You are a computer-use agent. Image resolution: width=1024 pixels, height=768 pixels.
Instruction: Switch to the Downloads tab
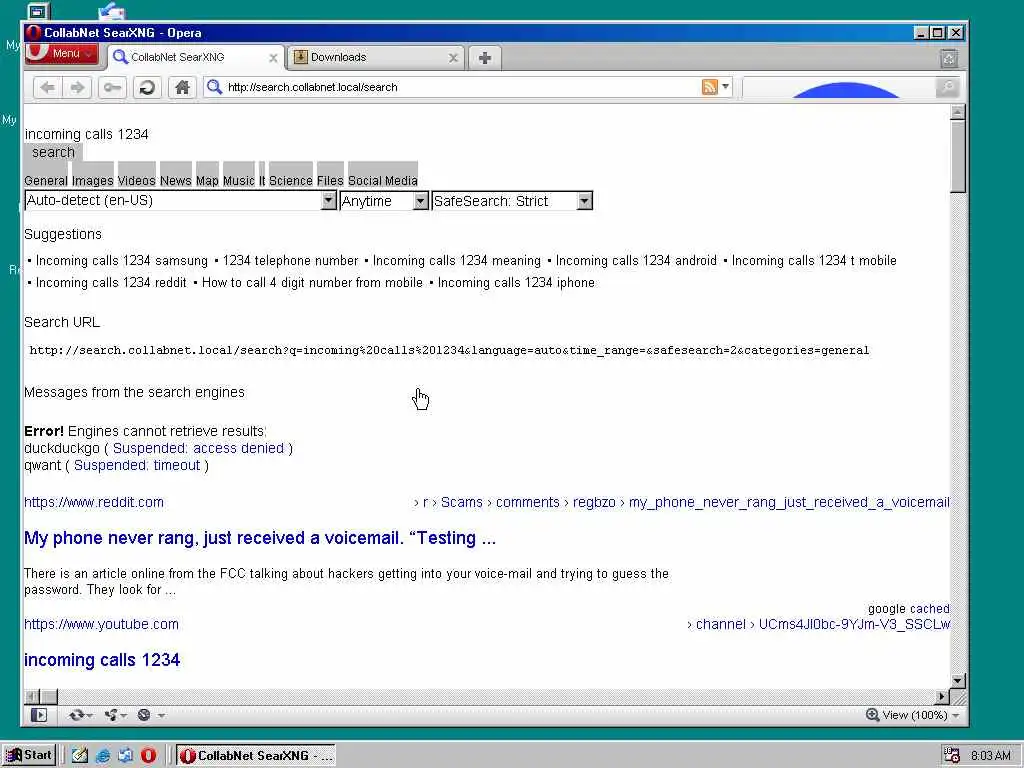point(376,57)
